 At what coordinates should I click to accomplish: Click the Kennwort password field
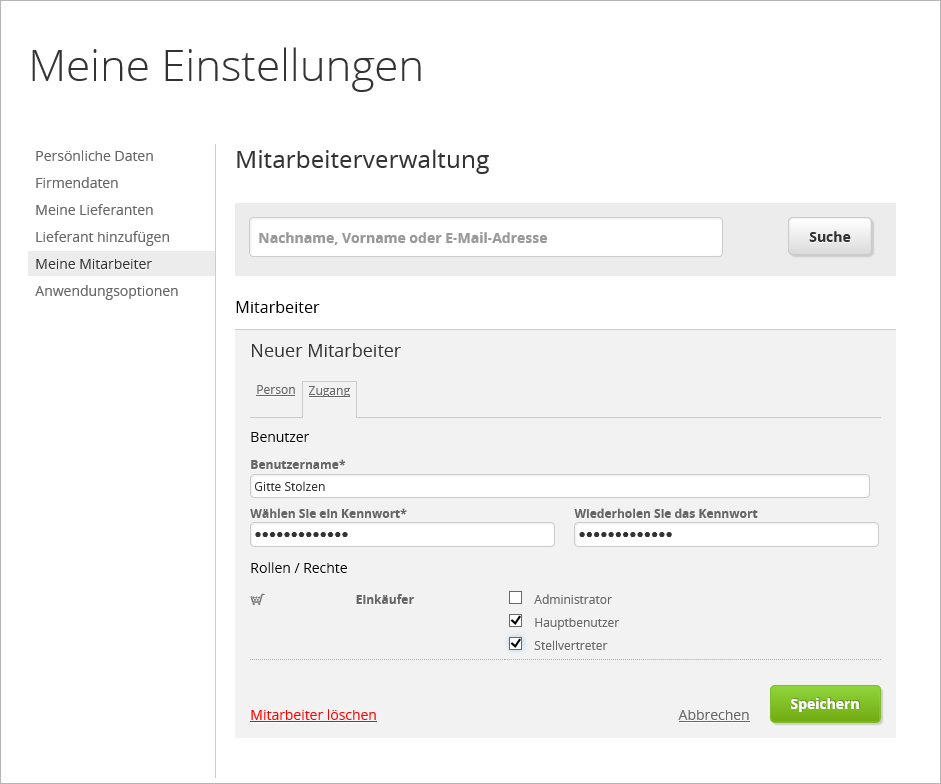click(402, 535)
